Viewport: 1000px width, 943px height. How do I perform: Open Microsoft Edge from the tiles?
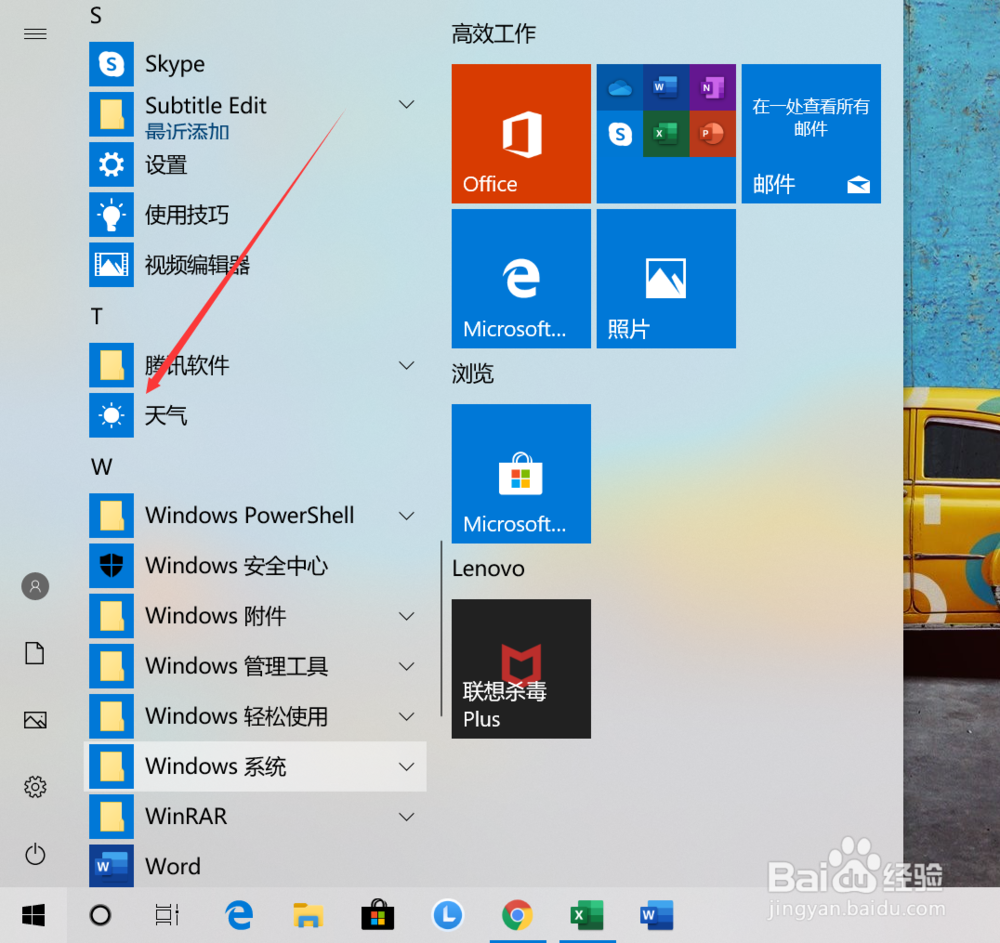point(521,278)
